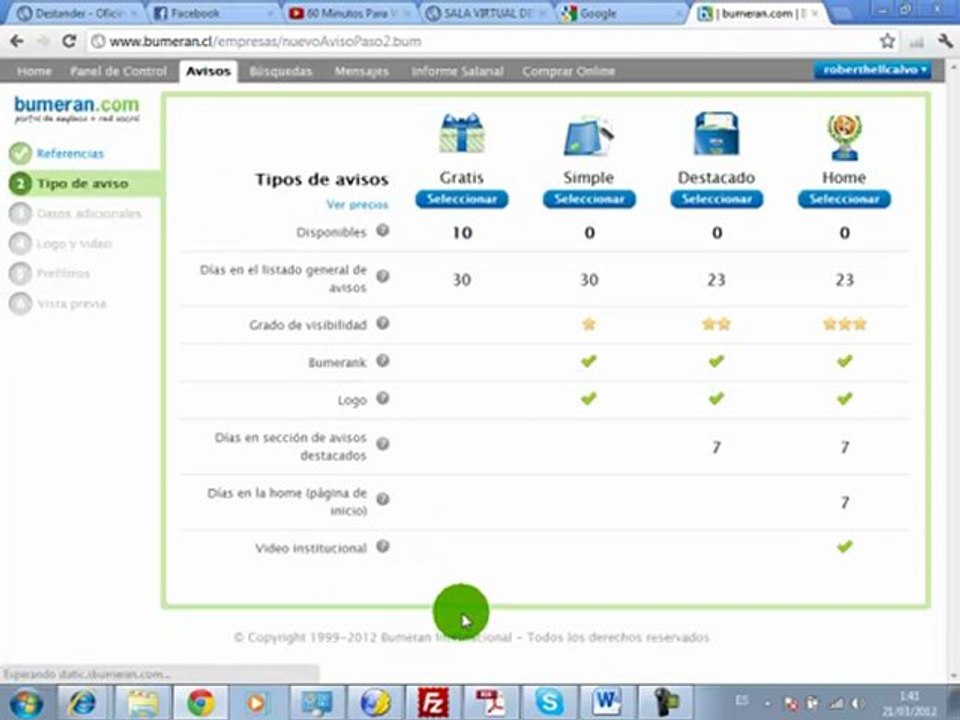Image resolution: width=960 pixels, height=720 pixels.
Task: Open Comprar Online menu item
Action: [x=568, y=71]
